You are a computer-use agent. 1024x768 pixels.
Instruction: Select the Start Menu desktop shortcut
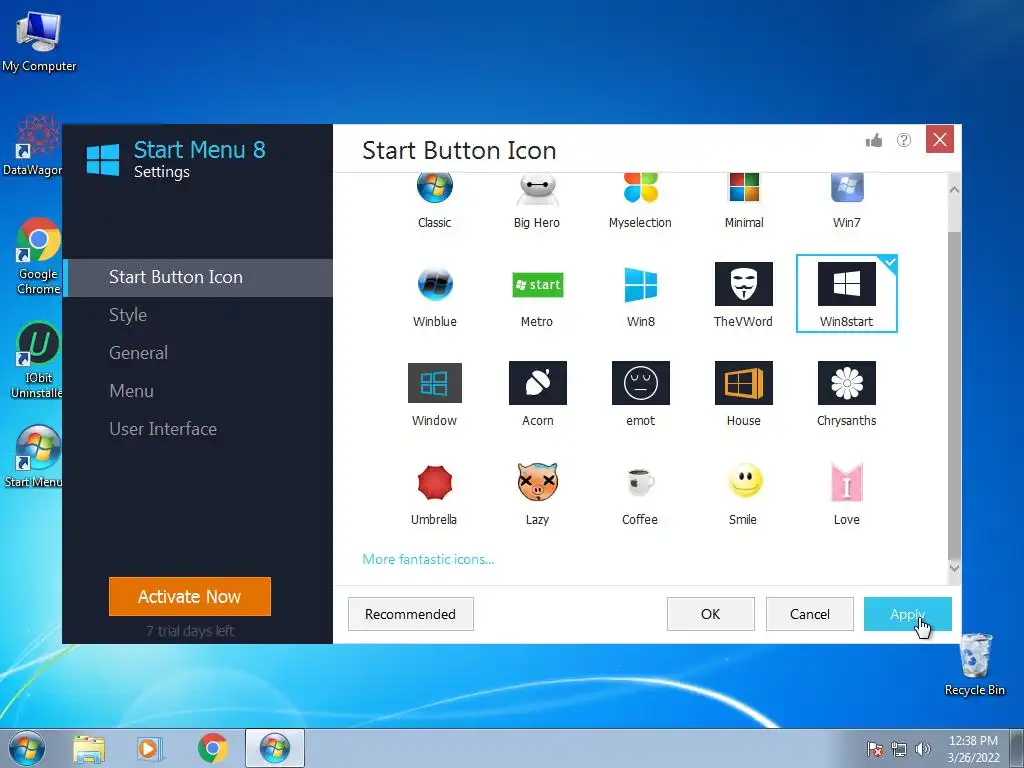coord(34,456)
